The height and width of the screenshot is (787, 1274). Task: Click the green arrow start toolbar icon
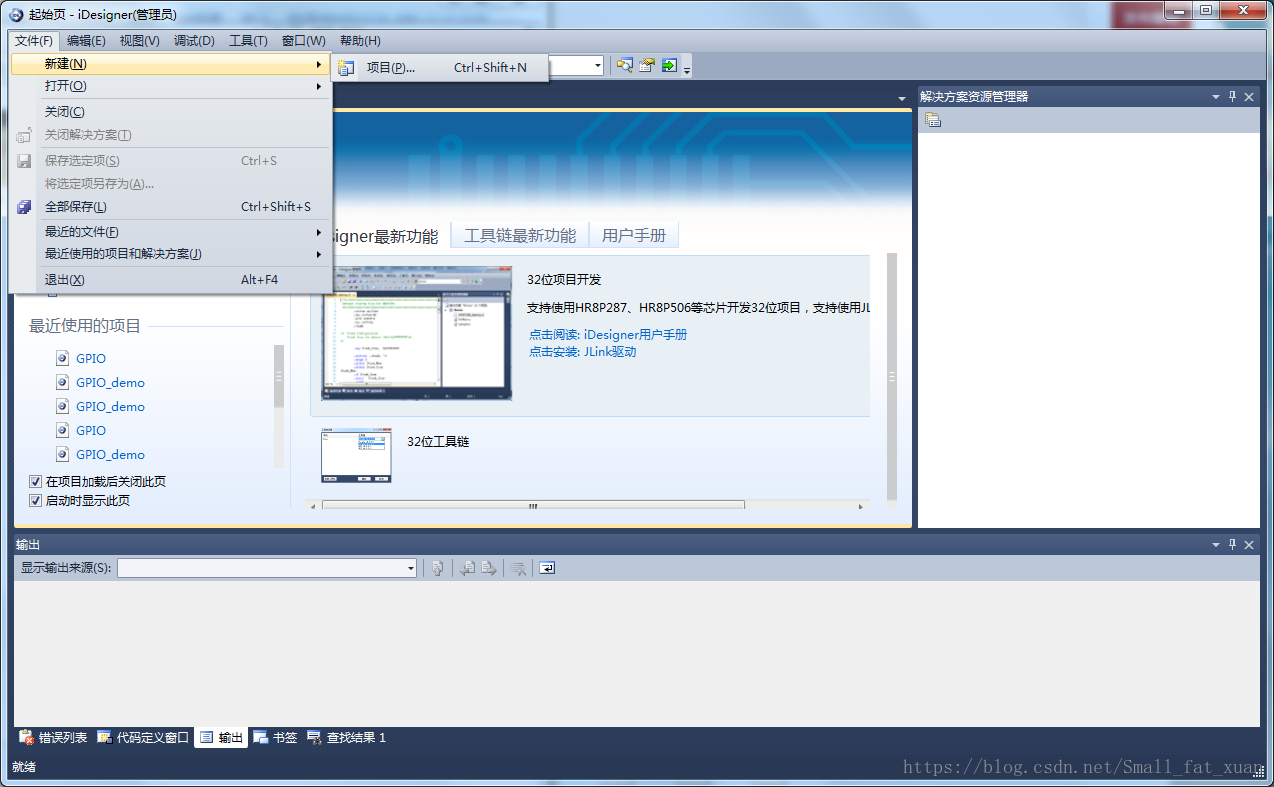669,65
